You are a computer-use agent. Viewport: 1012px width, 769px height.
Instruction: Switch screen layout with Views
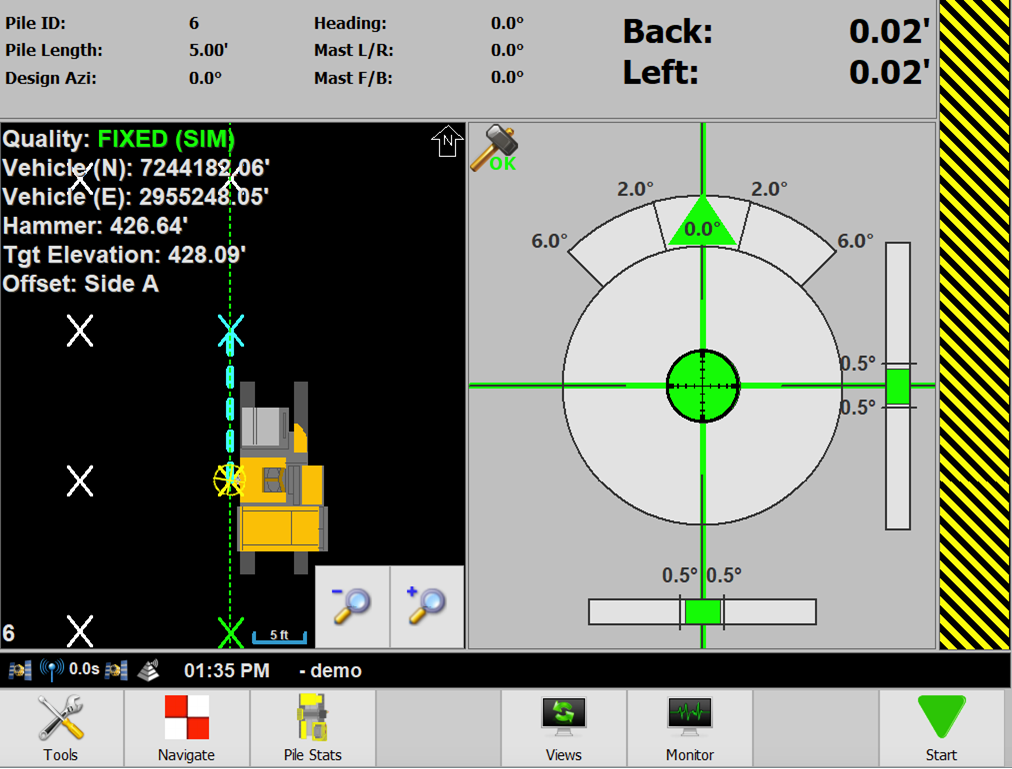(x=564, y=727)
